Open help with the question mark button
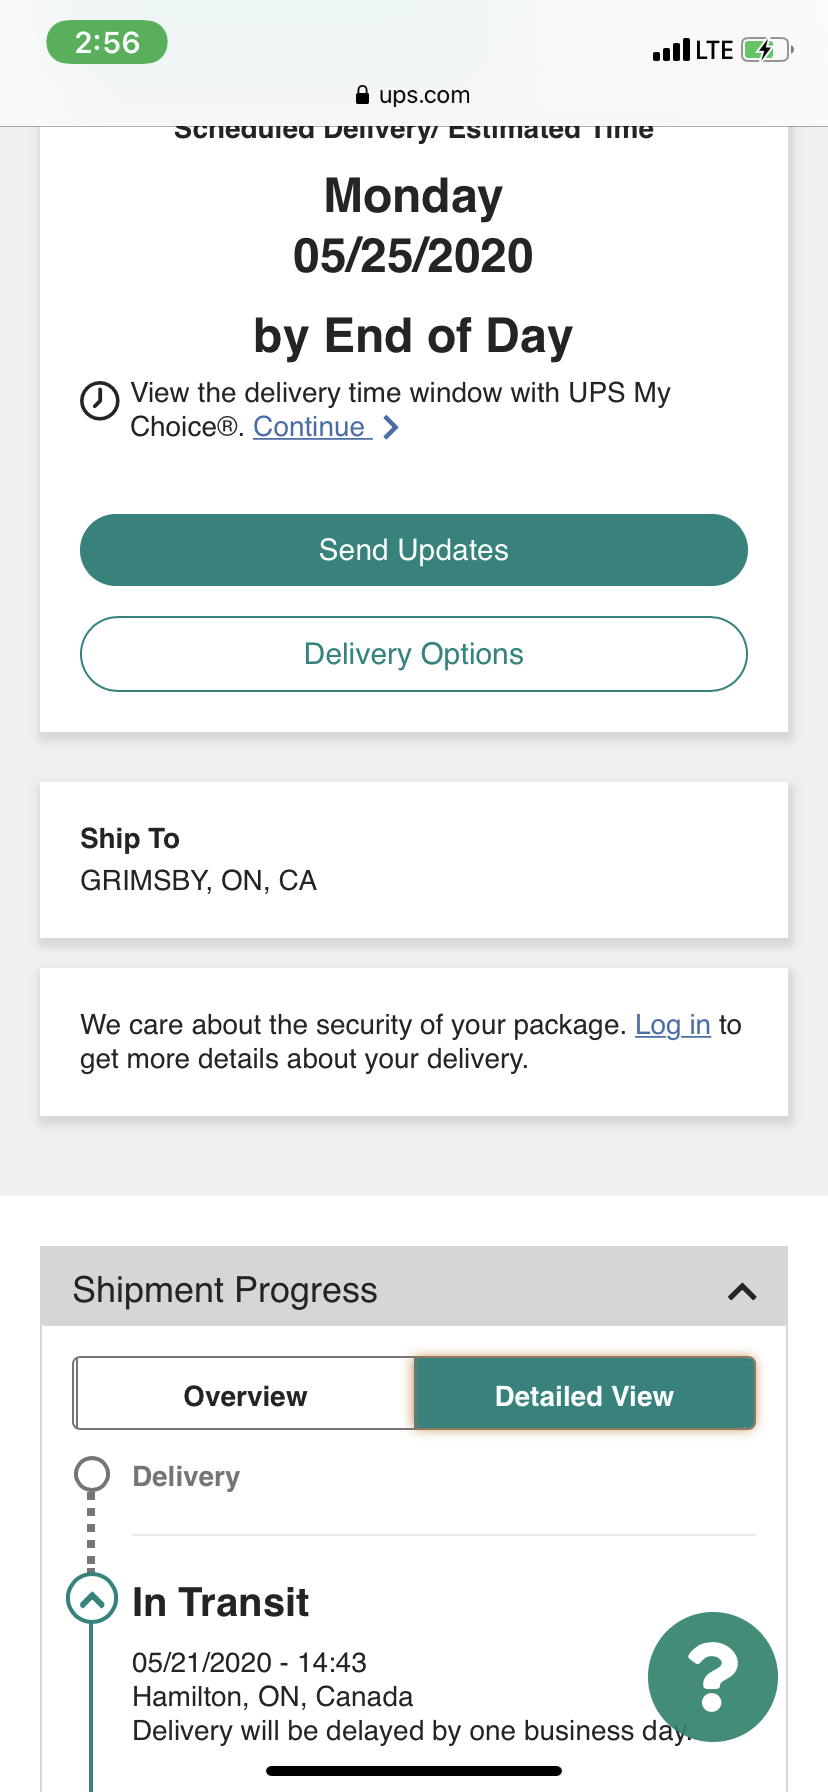Viewport: 828px width, 1792px height. [712, 1676]
